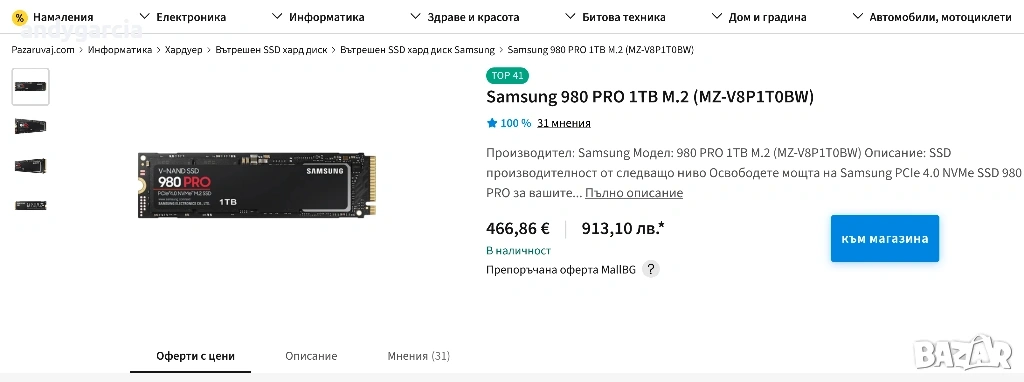Click the към магазина button
Screen dimensions: 1024x382
885,238
